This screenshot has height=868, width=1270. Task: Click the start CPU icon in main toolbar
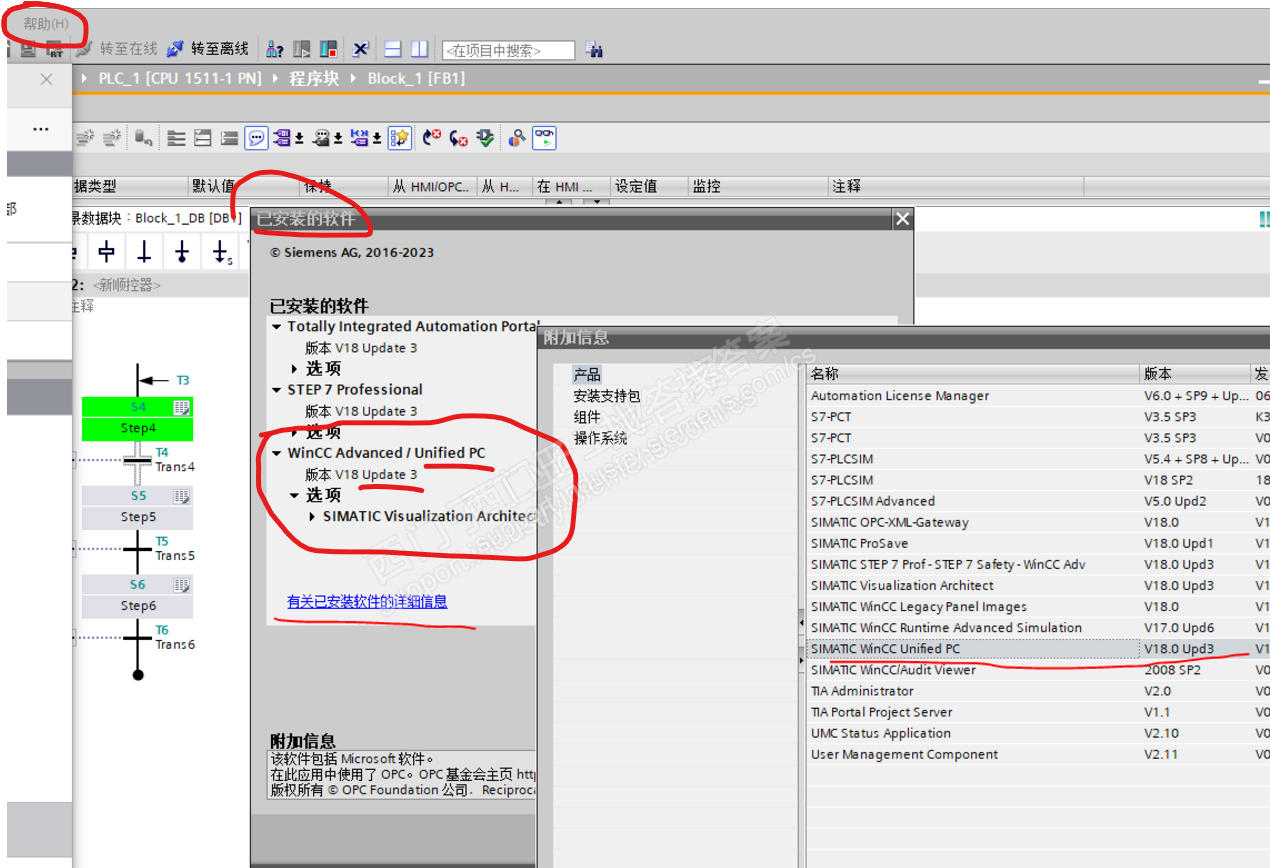[x=301, y=49]
